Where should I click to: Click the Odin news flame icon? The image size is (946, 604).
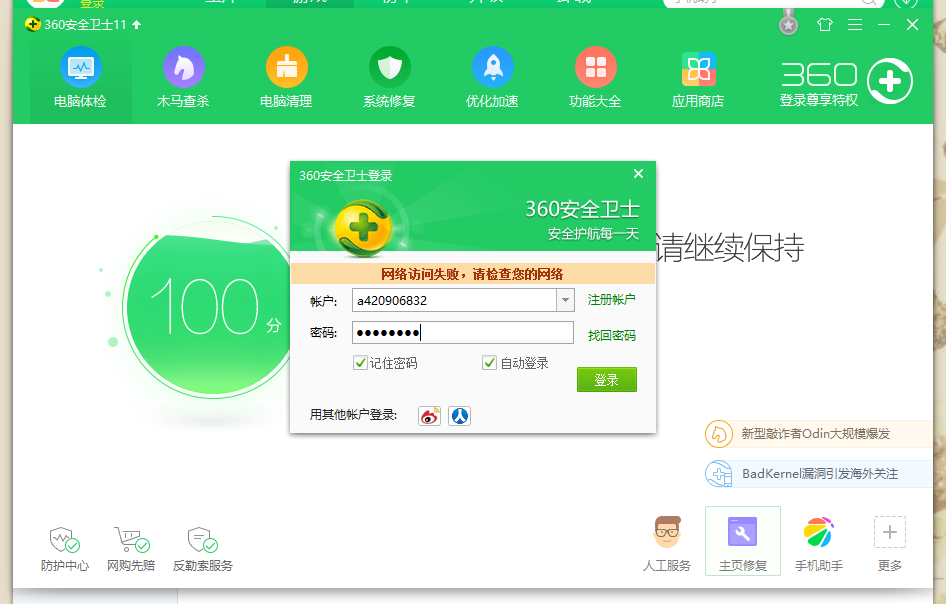[x=719, y=434]
